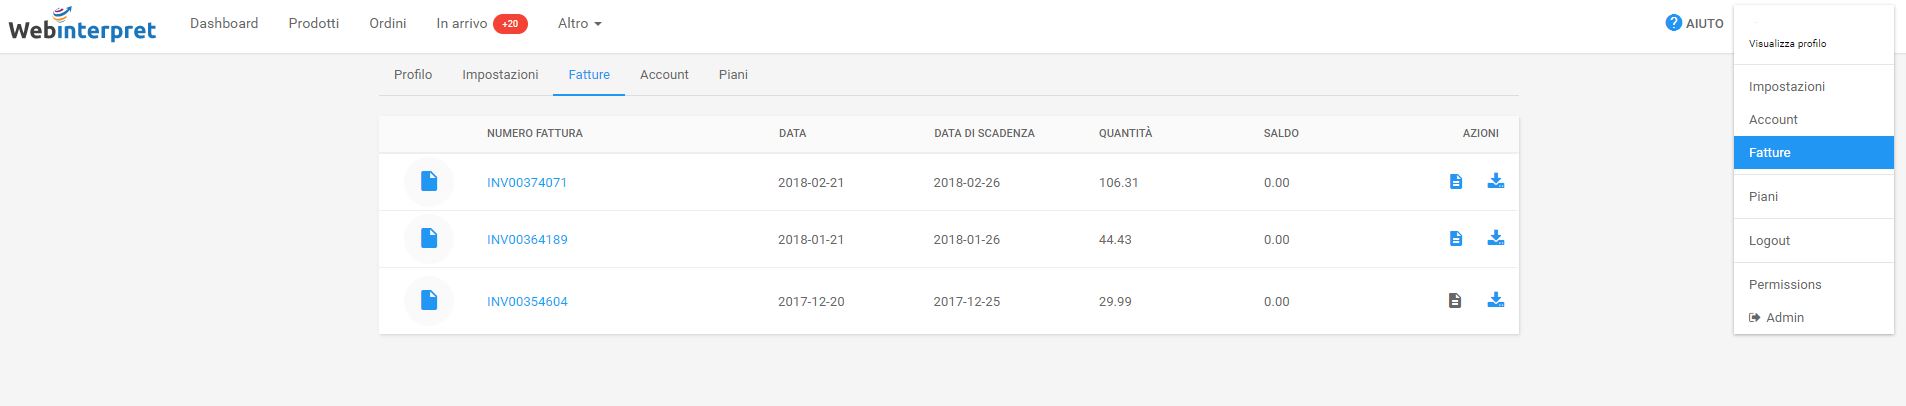Click Visualizza profilo link

click(x=1787, y=44)
